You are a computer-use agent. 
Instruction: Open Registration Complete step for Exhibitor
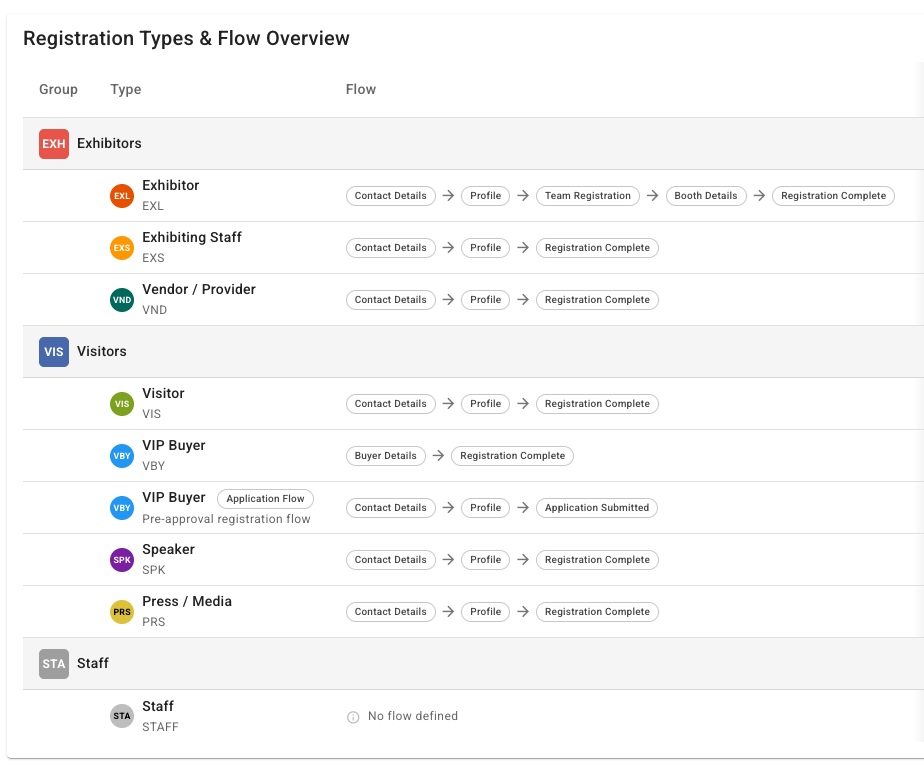pos(833,196)
